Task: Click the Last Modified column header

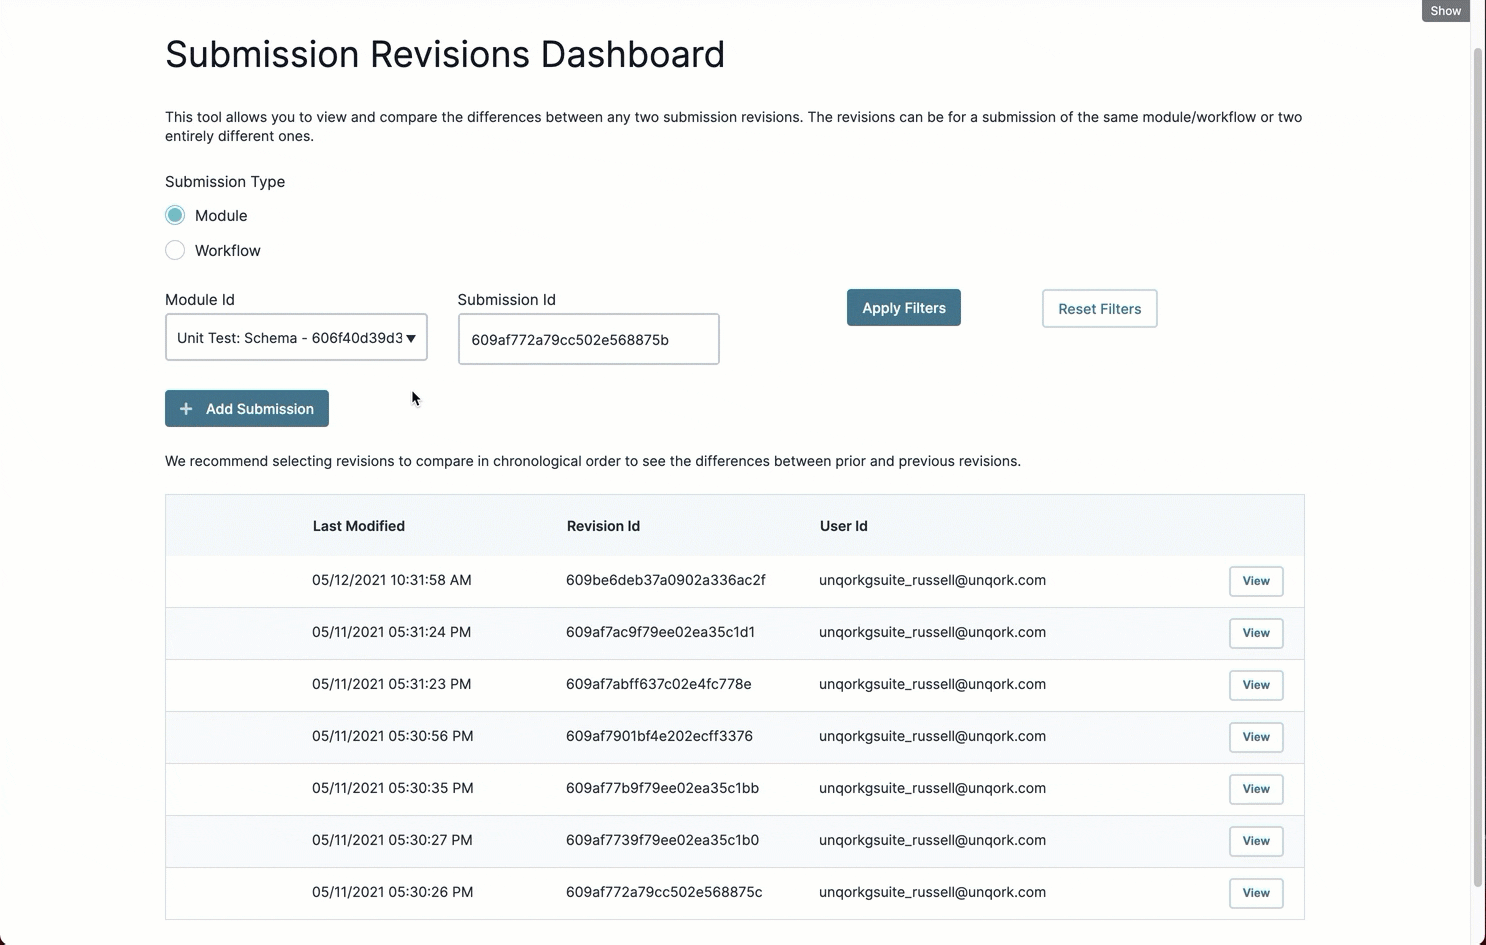Action: pos(358,526)
